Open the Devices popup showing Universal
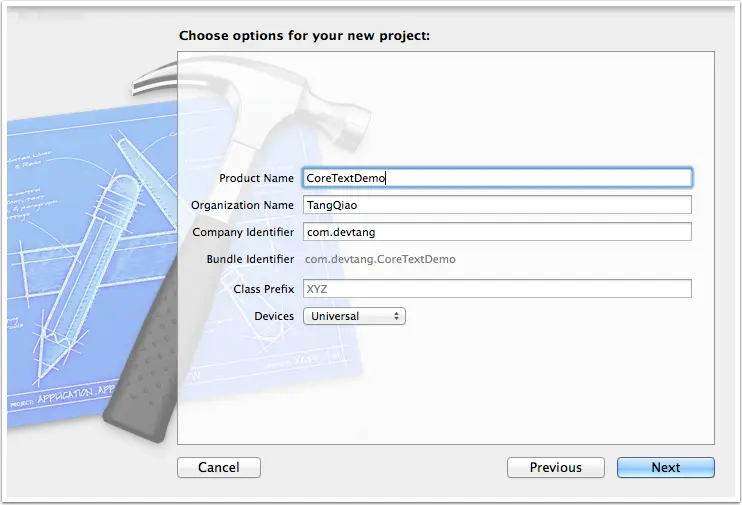 [354, 316]
